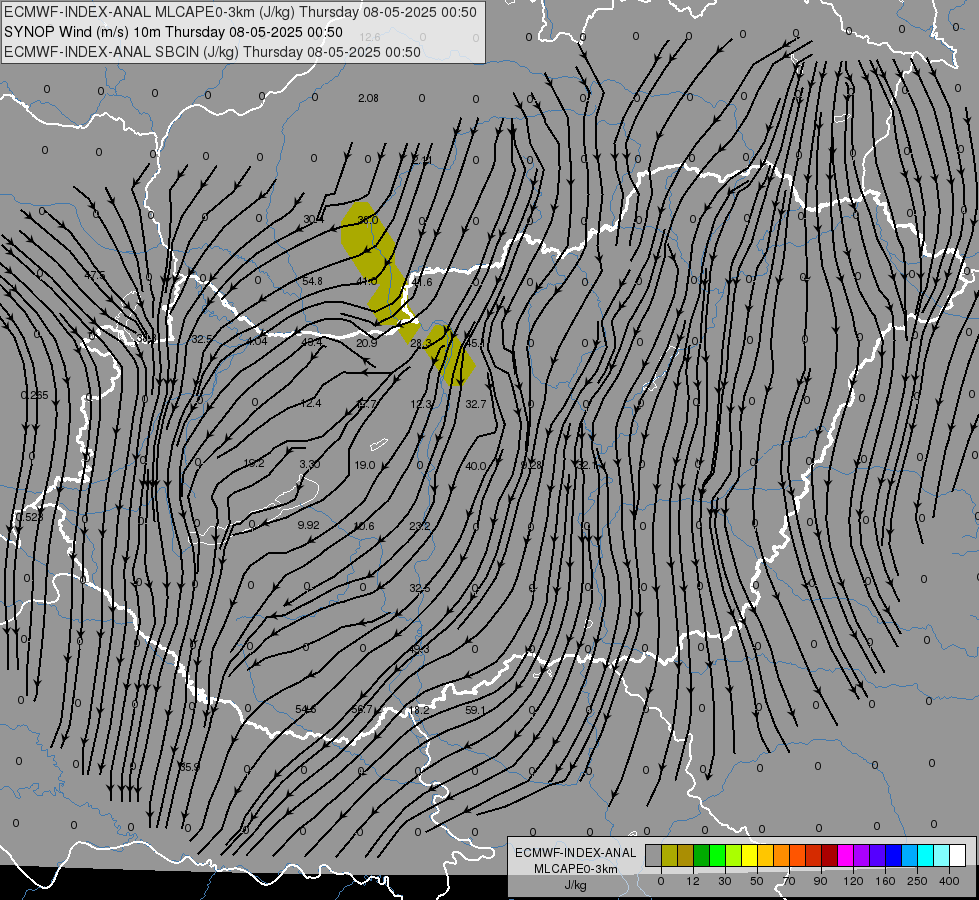Select the legend tick label 30
Viewport: 979px width, 900px height.
(x=725, y=881)
